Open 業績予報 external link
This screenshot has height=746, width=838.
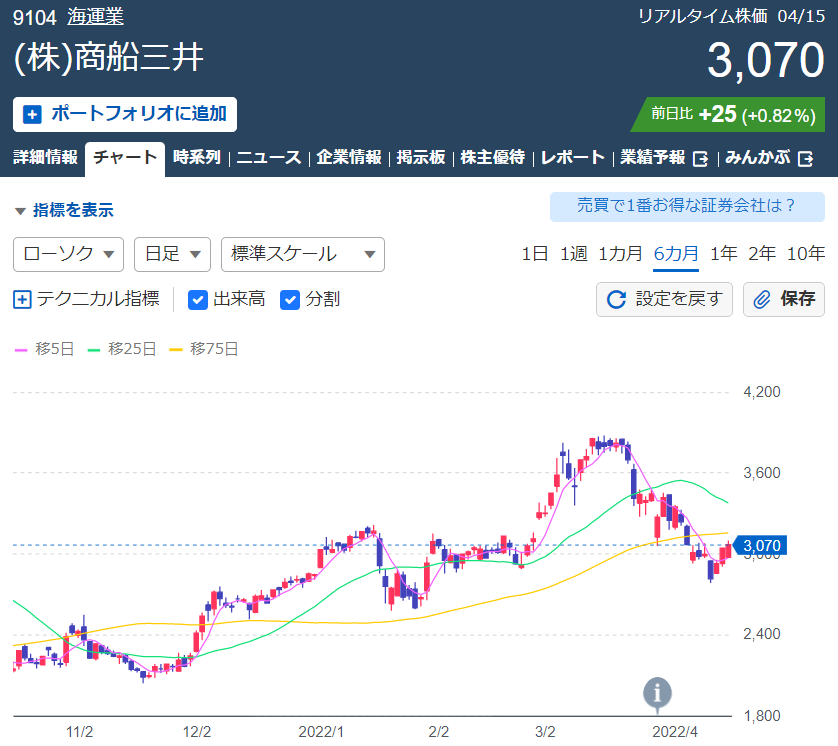(x=664, y=158)
